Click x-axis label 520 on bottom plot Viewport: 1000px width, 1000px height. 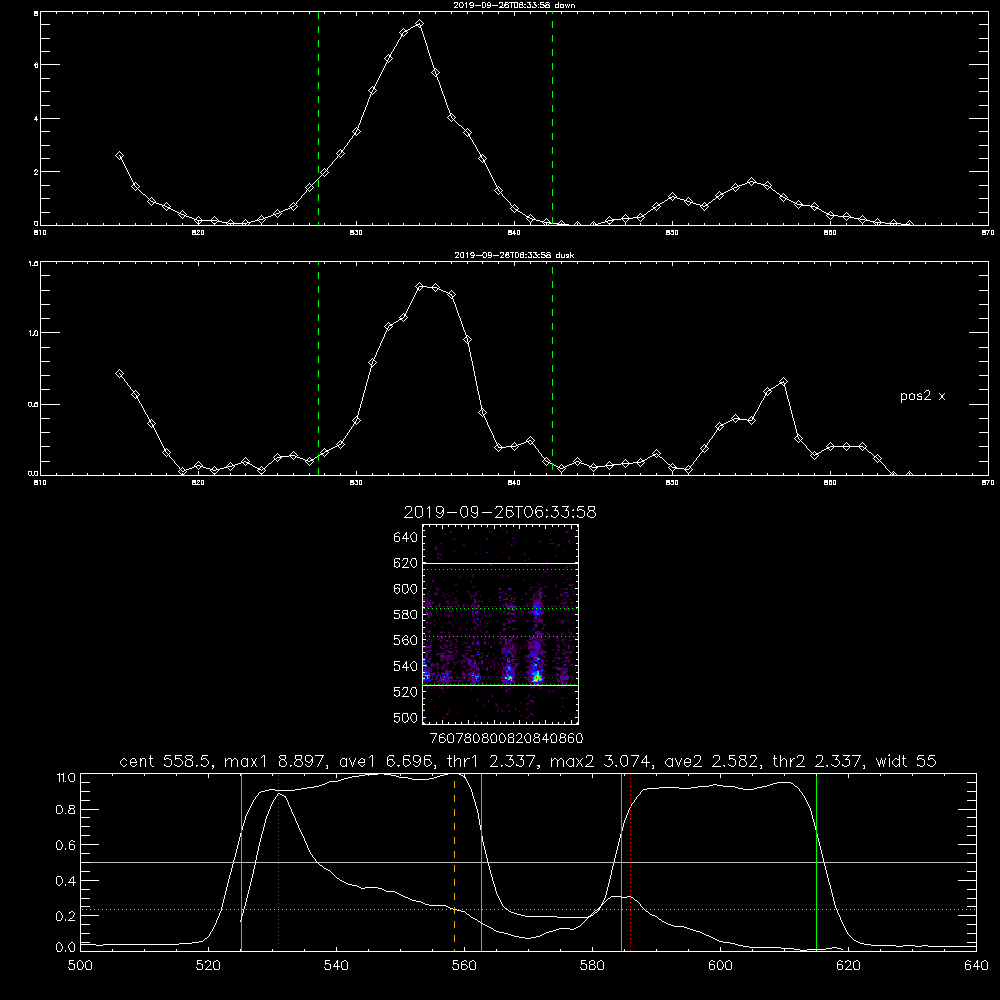[208, 966]
